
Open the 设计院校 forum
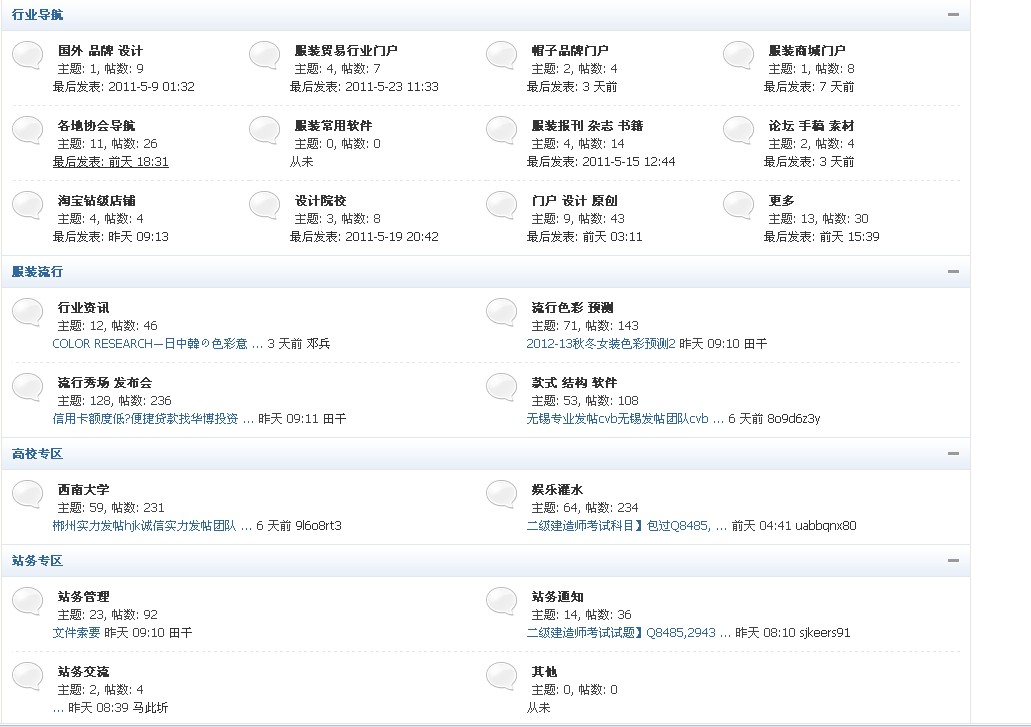320,200
